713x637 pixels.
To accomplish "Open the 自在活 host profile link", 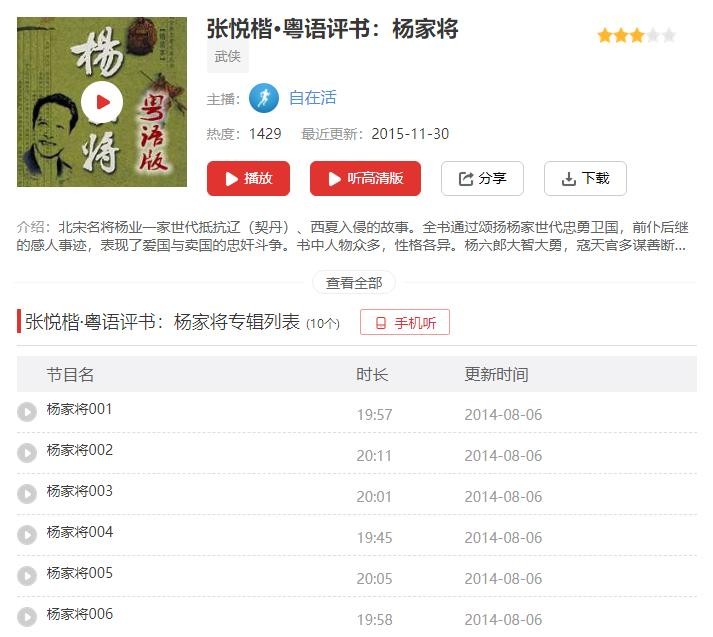I will click(312, 98).
